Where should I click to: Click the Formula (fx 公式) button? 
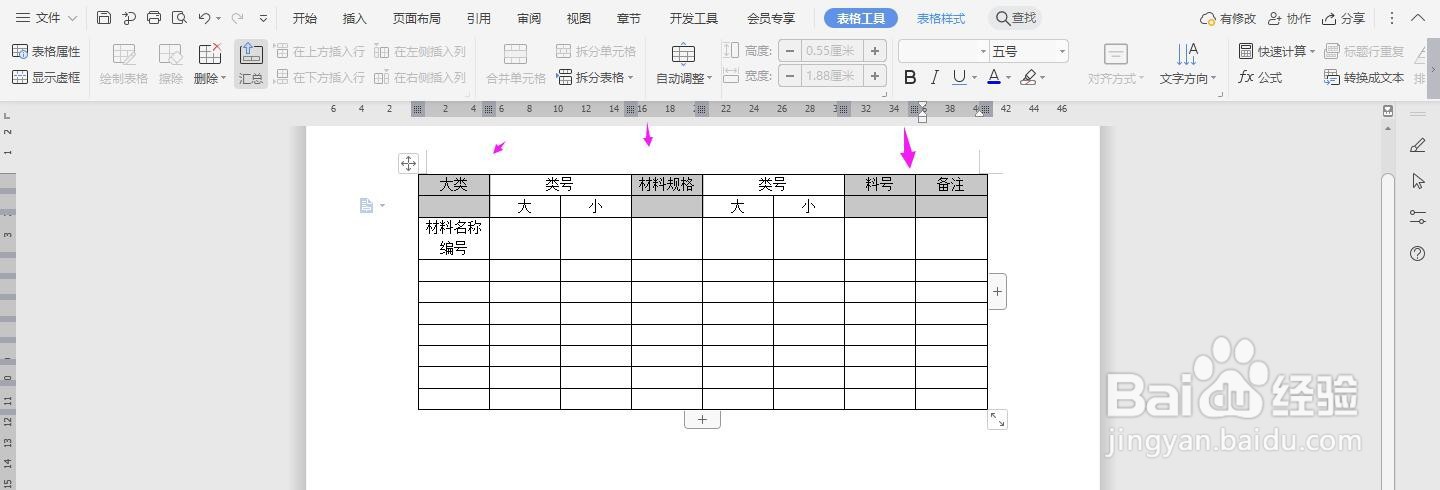click(x=1260, y=77)
